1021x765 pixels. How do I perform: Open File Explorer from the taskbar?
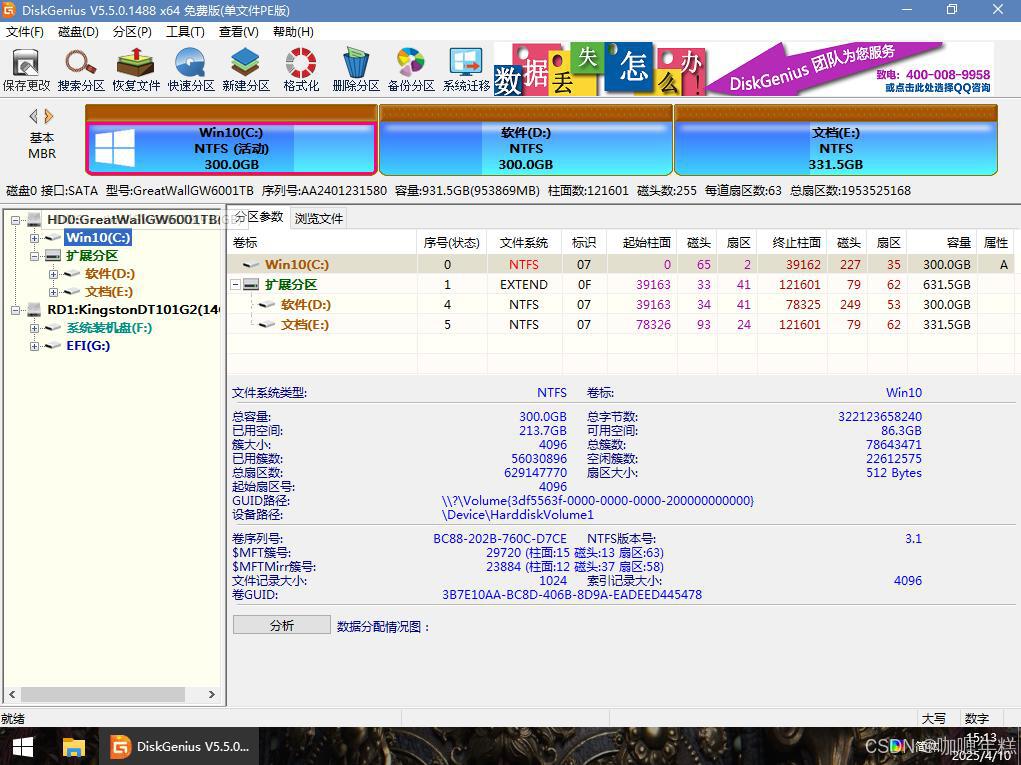click(x=73, y=746)
